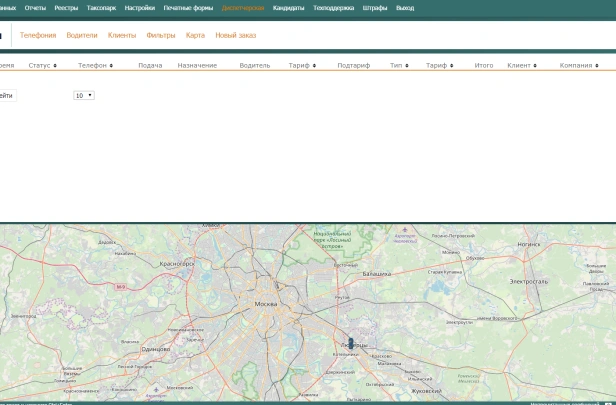Image resolution: width=616 pixels, height=405 pixels.
Task: Create a Новый заказ
Action: tap(235, 35)
